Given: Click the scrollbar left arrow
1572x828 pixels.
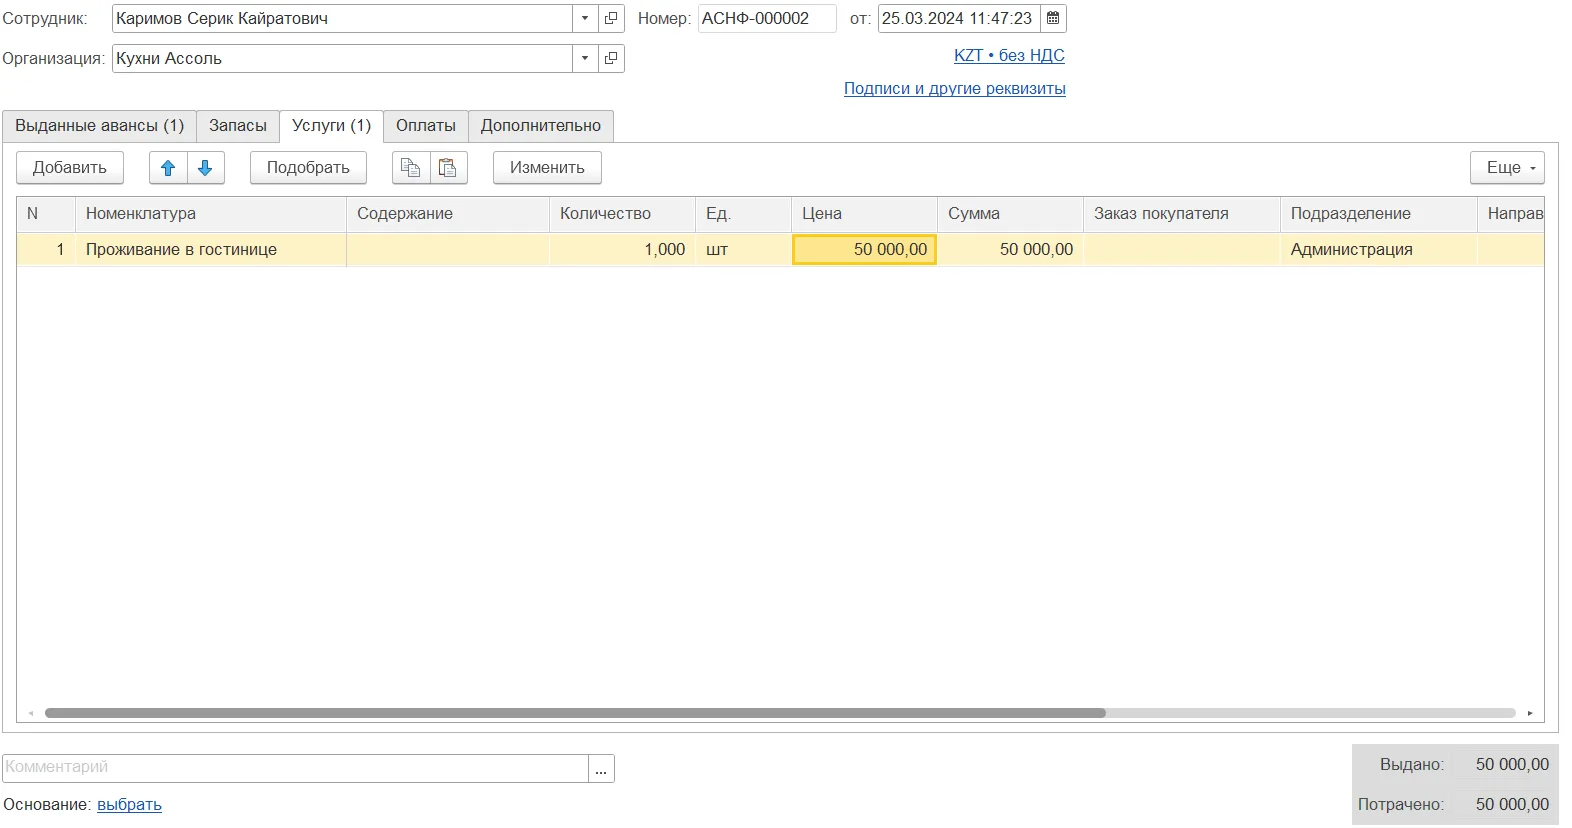Looking at the screenshot, I should [x=31, y=713].
